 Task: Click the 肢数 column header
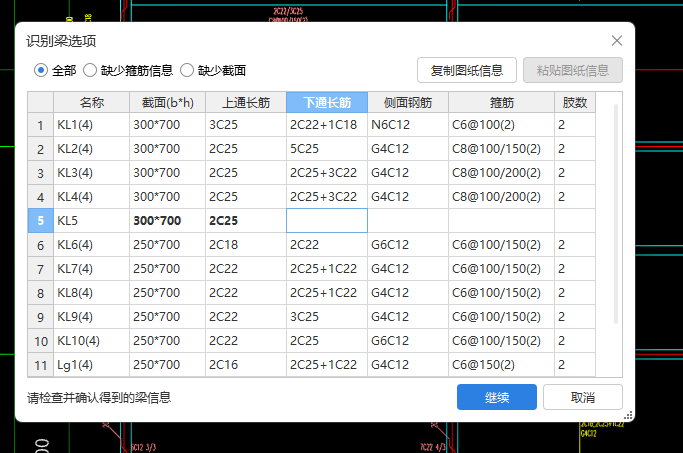[x=575, y=102]
